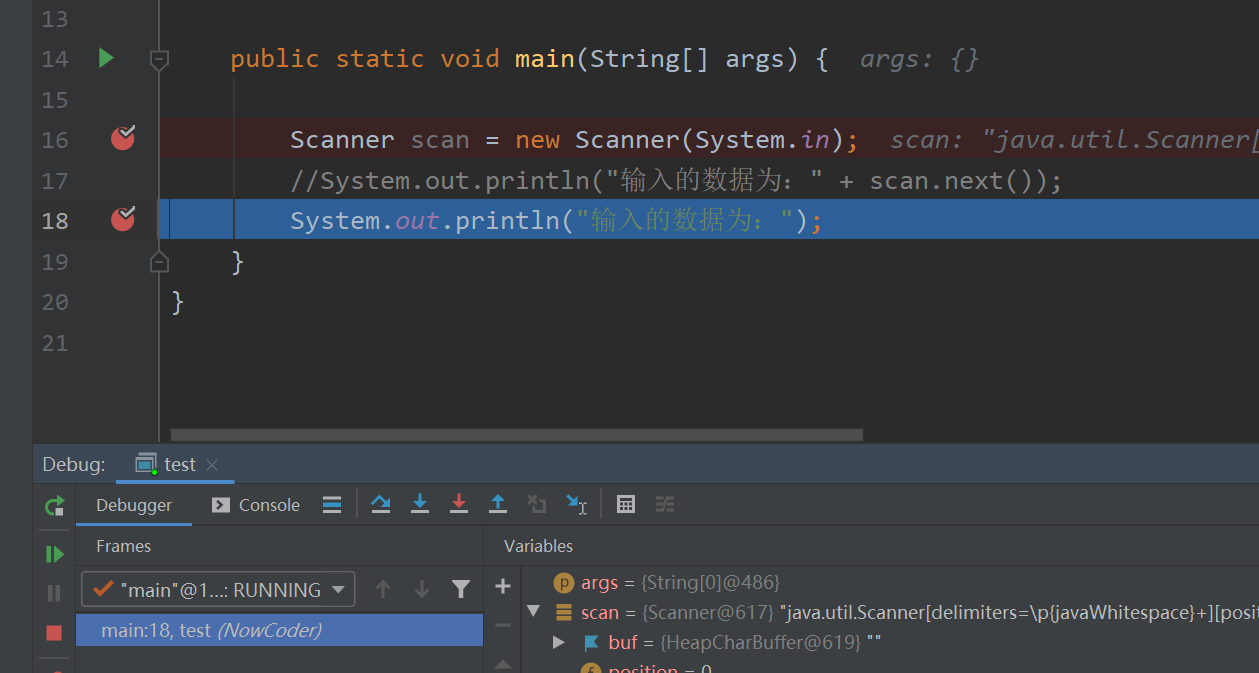Click the Trace Current Stream Chain icon
Screen dimensions: 1259x673
(665, 504)
